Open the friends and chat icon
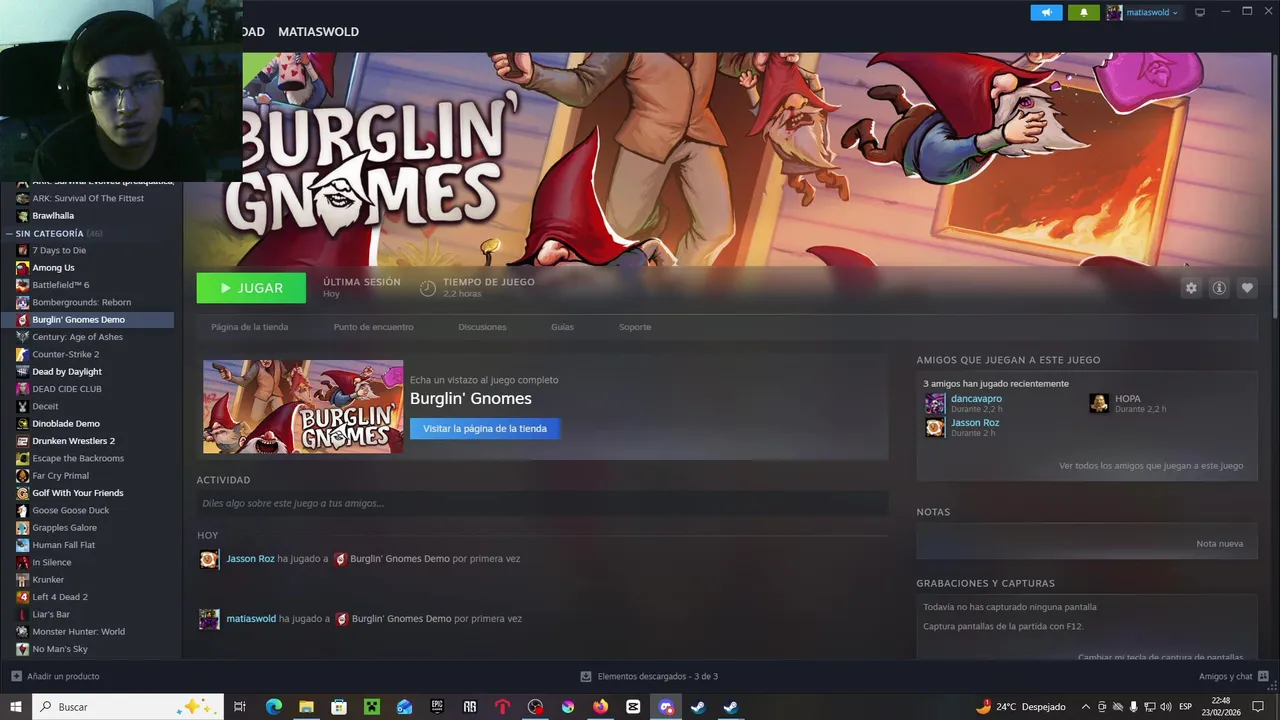 [1264, 677]
